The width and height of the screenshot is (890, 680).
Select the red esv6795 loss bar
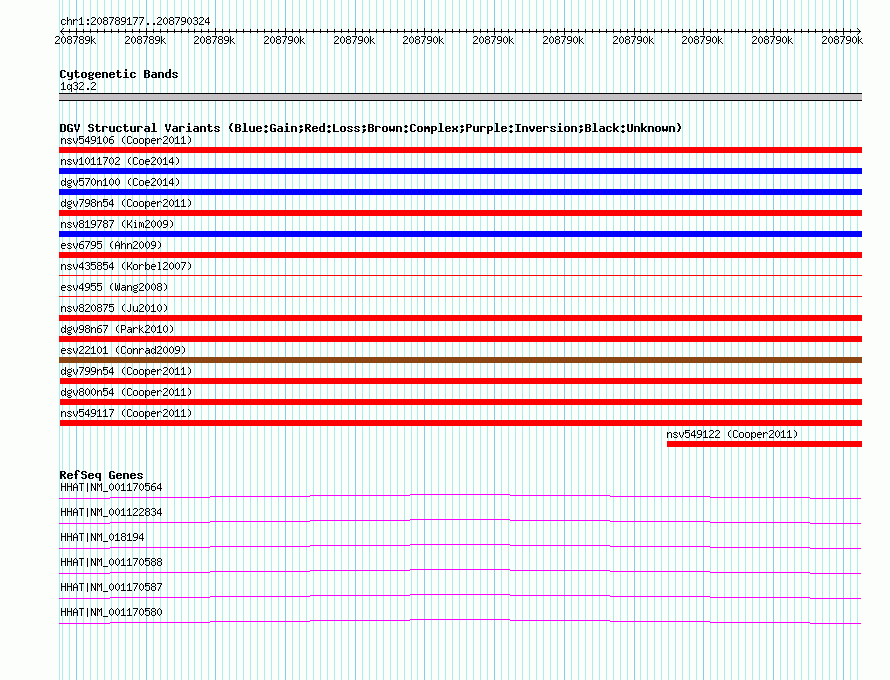point(460,255)
